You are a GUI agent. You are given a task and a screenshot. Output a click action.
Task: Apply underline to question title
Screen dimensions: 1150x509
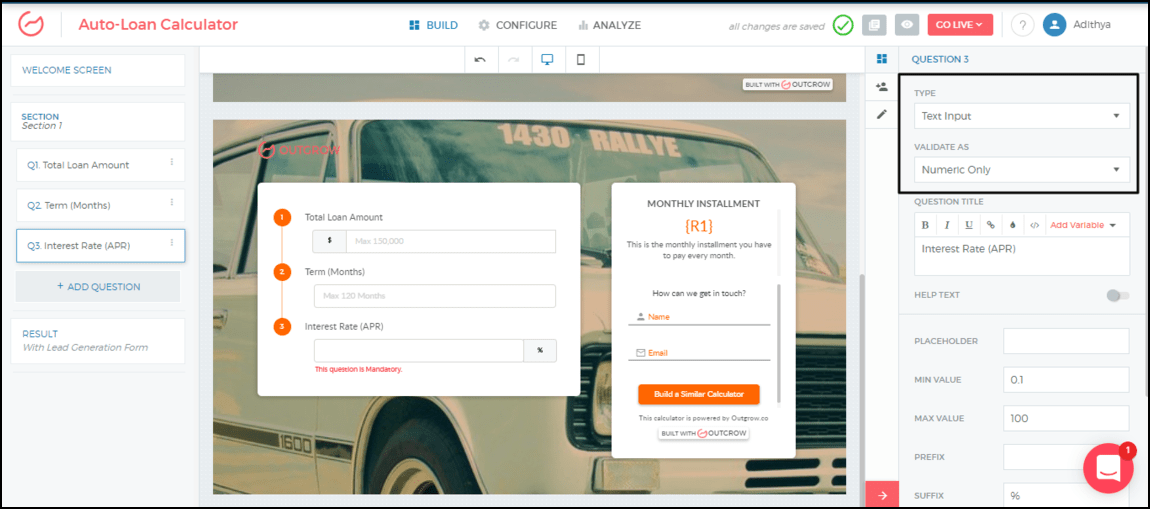pos(969,225)
